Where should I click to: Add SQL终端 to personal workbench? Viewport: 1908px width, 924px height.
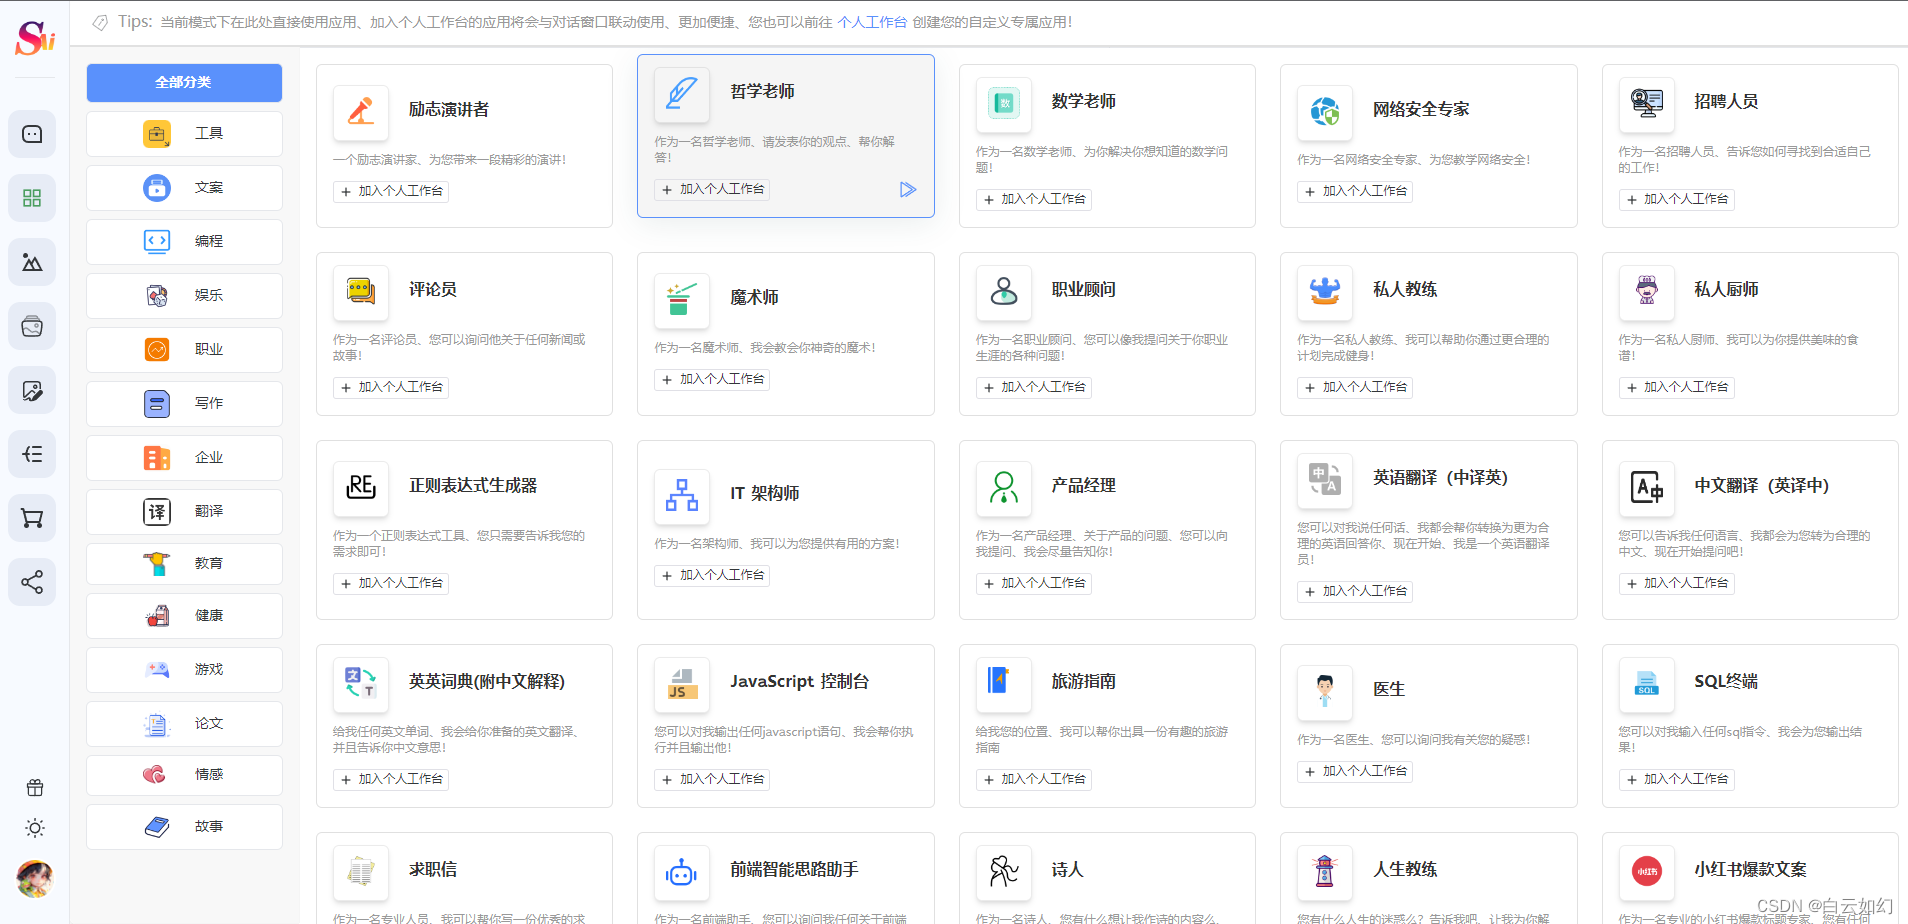(1676, 779)
